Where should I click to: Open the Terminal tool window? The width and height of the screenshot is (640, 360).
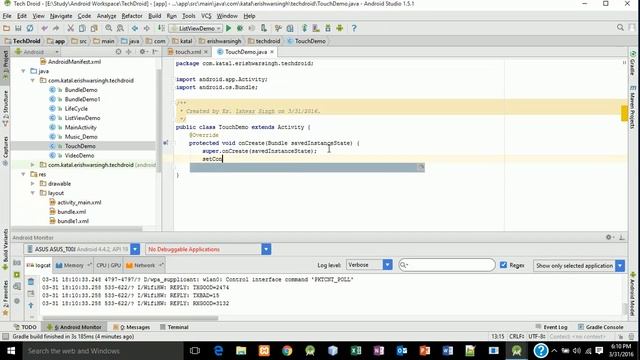174,327
